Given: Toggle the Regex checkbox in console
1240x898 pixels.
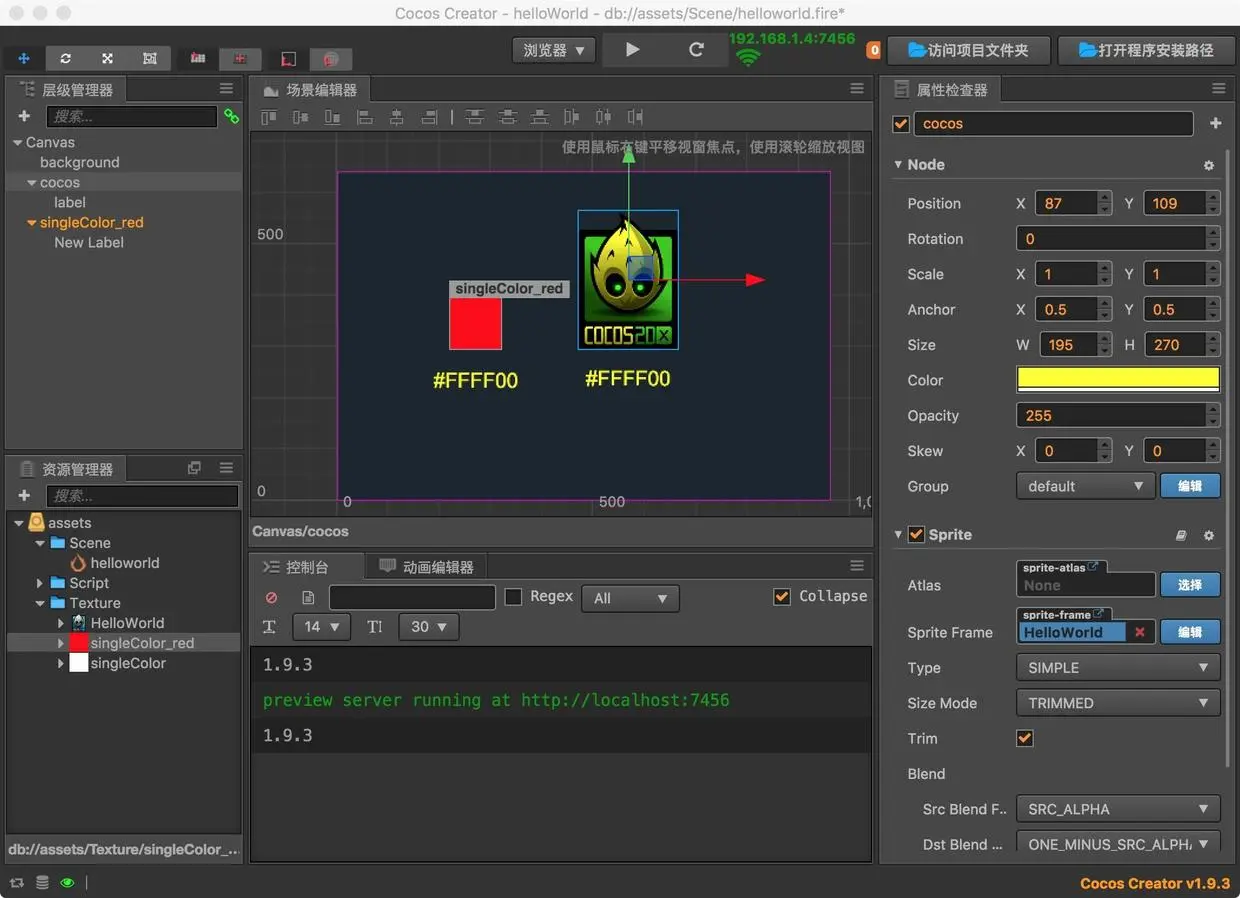Looking at the screenshot, I should [513, 597].
